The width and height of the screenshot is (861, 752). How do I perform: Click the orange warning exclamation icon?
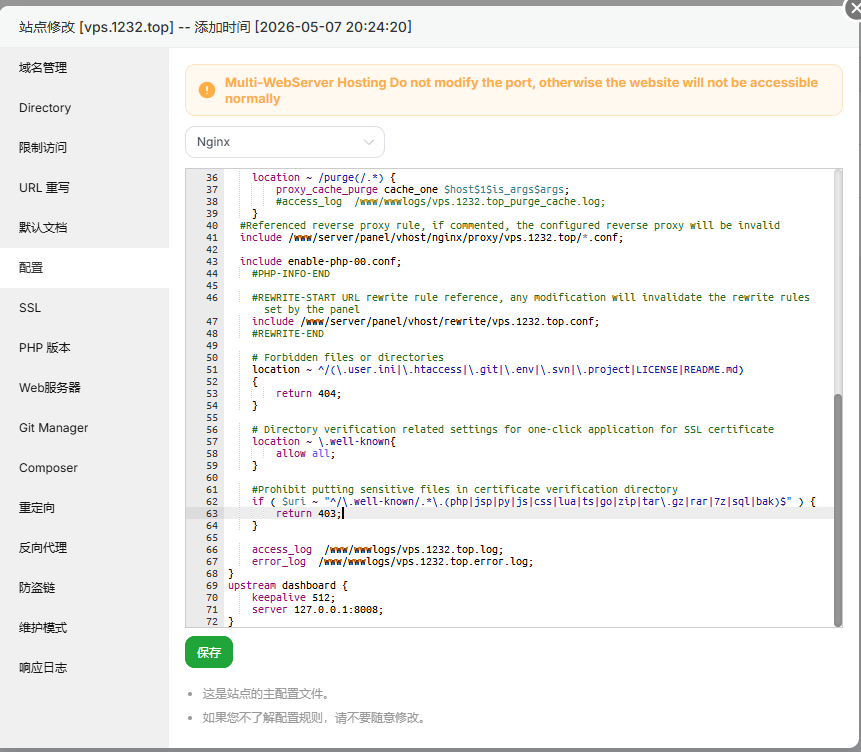click(207, 90)
